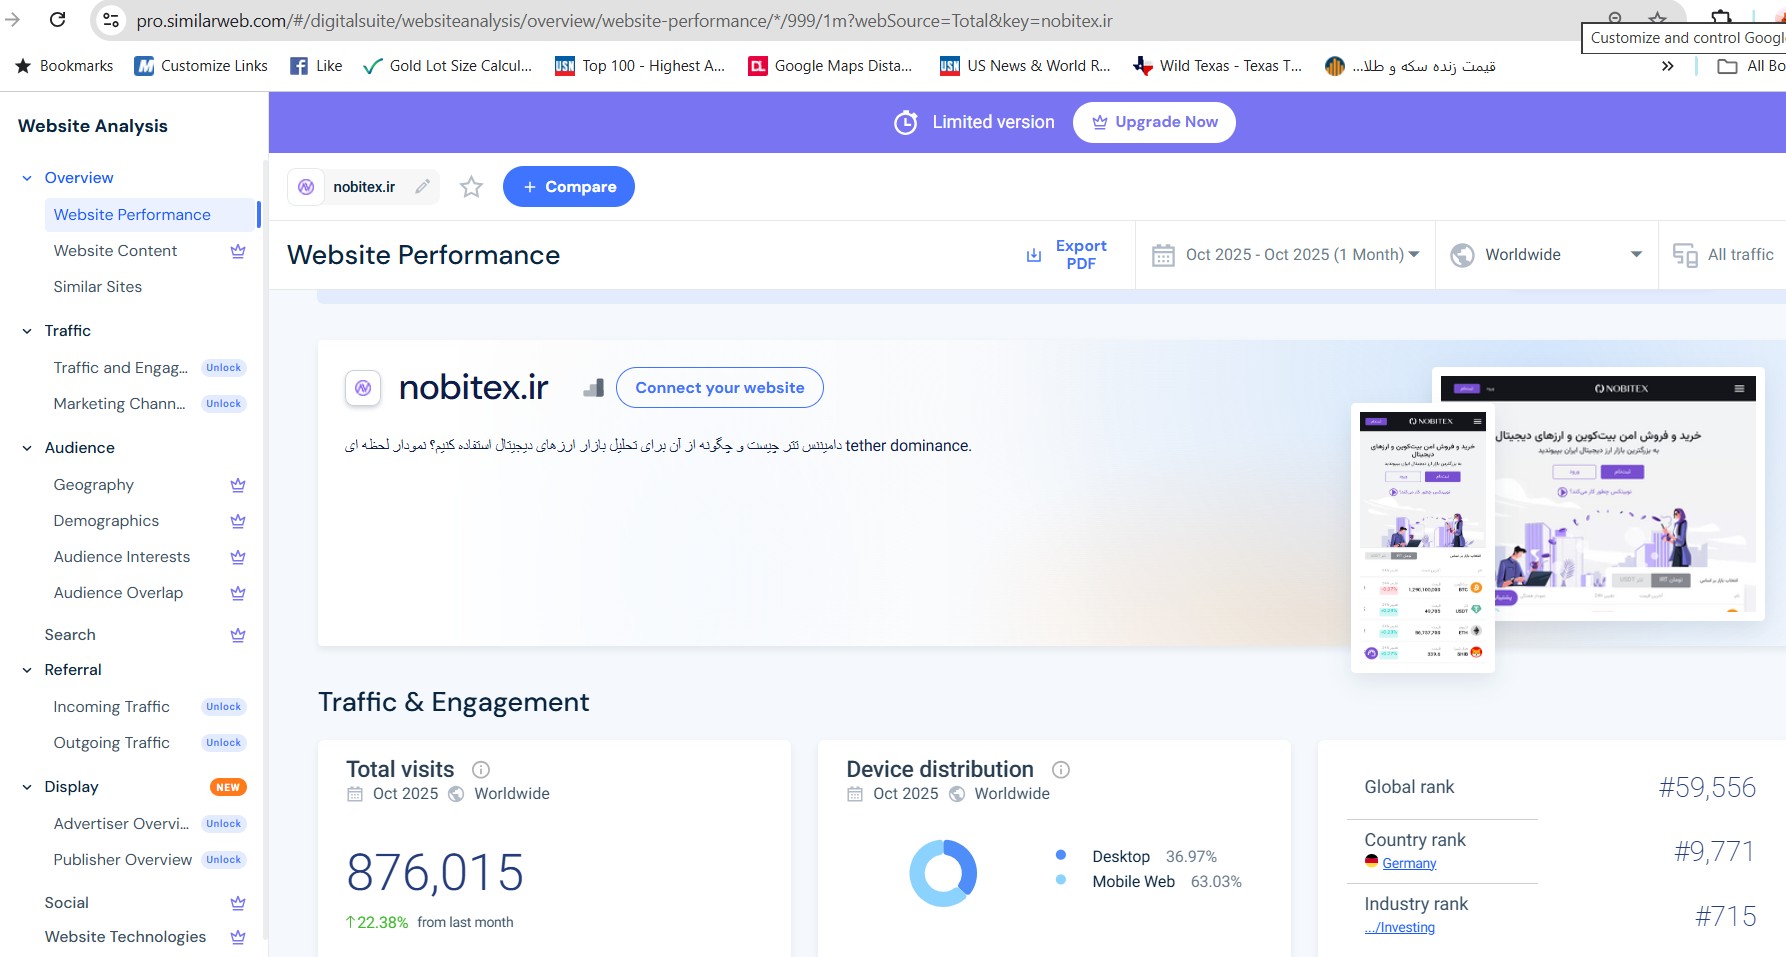Reload the page with the browser refresh icon
This screenshot has height=957, width=1786.
pyautogui.click(x=58, y=20)
